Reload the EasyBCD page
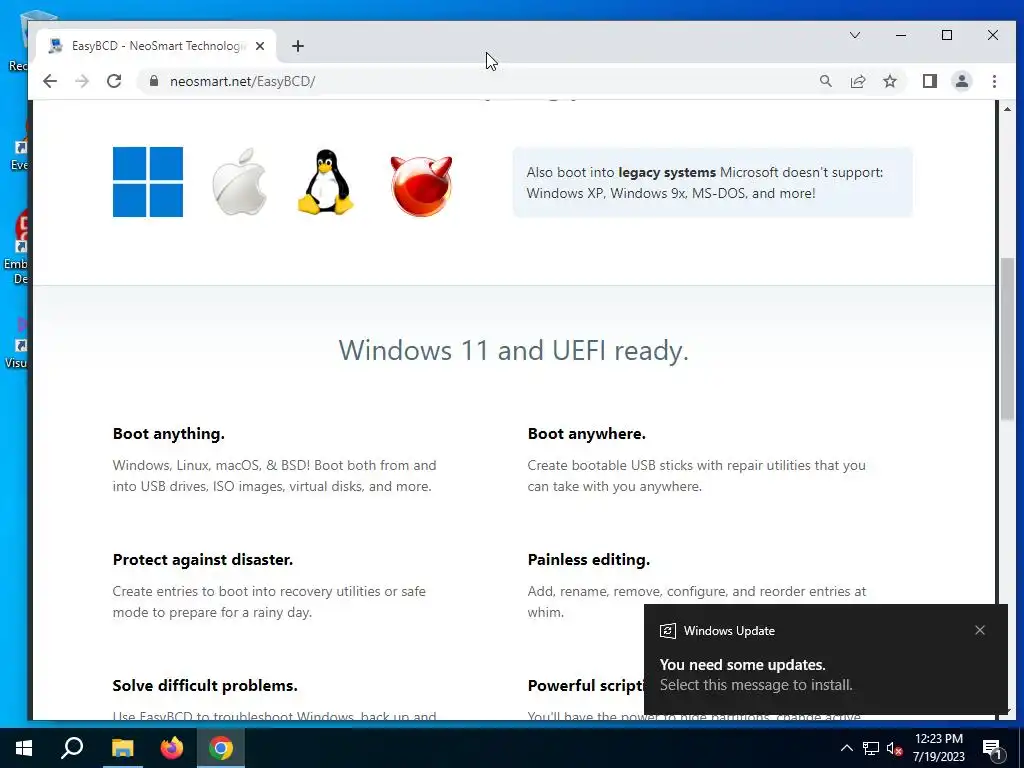The width and height of the screenshot is (1024, 768). click(114, 81)
